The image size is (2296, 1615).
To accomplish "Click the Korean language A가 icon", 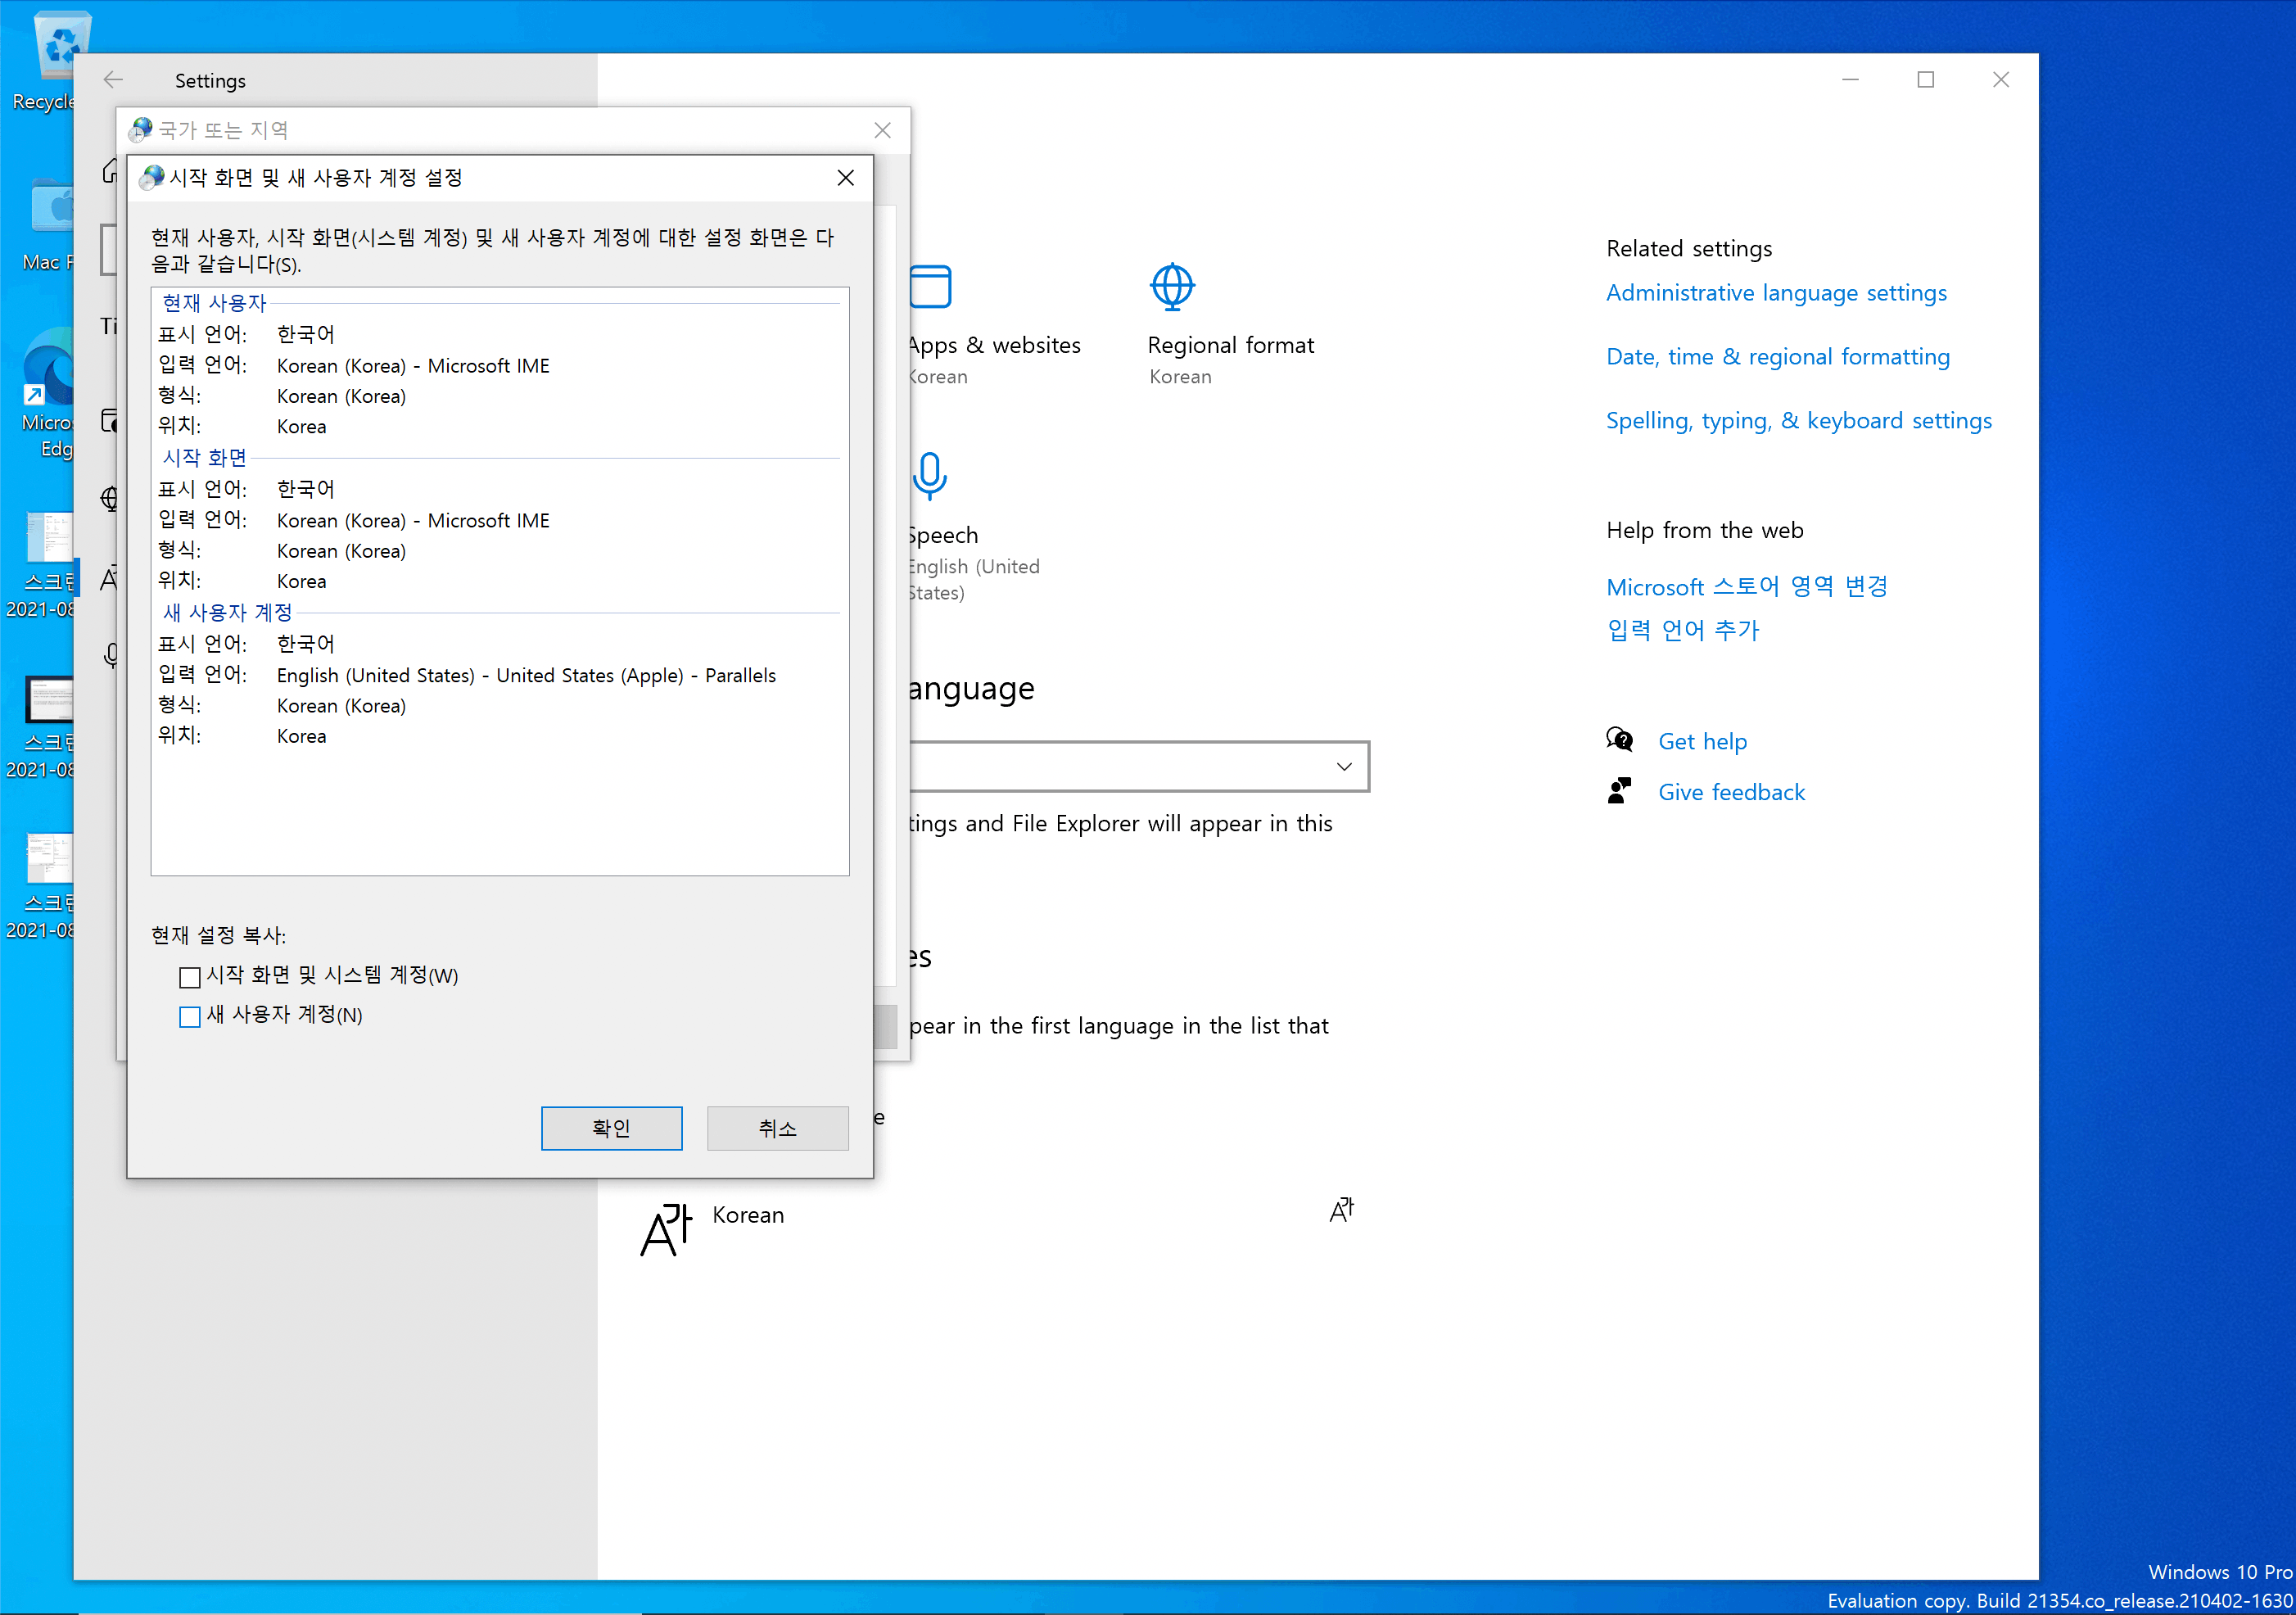I will 667,1229.
